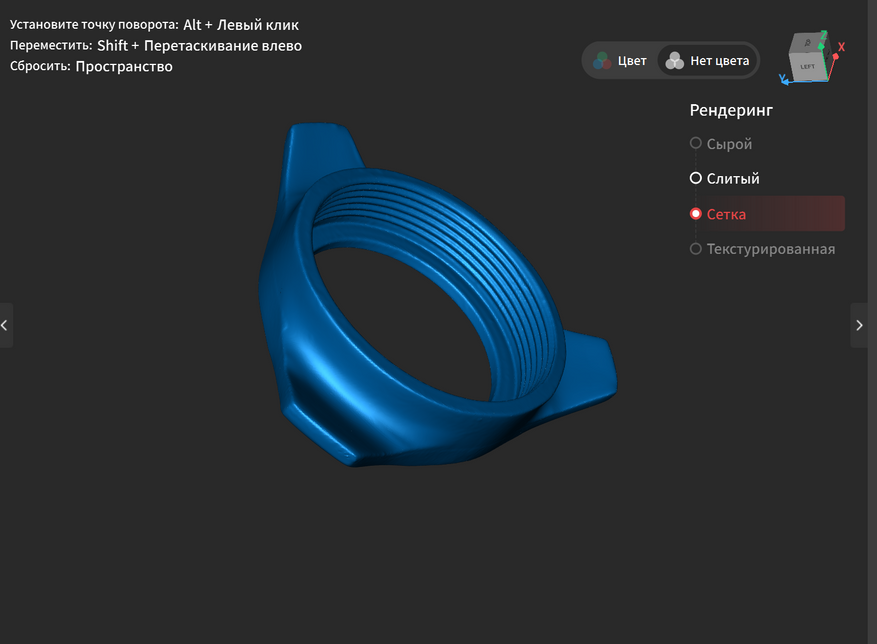Expand the left side panel arrow
The width and height of the screenshot is (877, 644).
(6, 325)
